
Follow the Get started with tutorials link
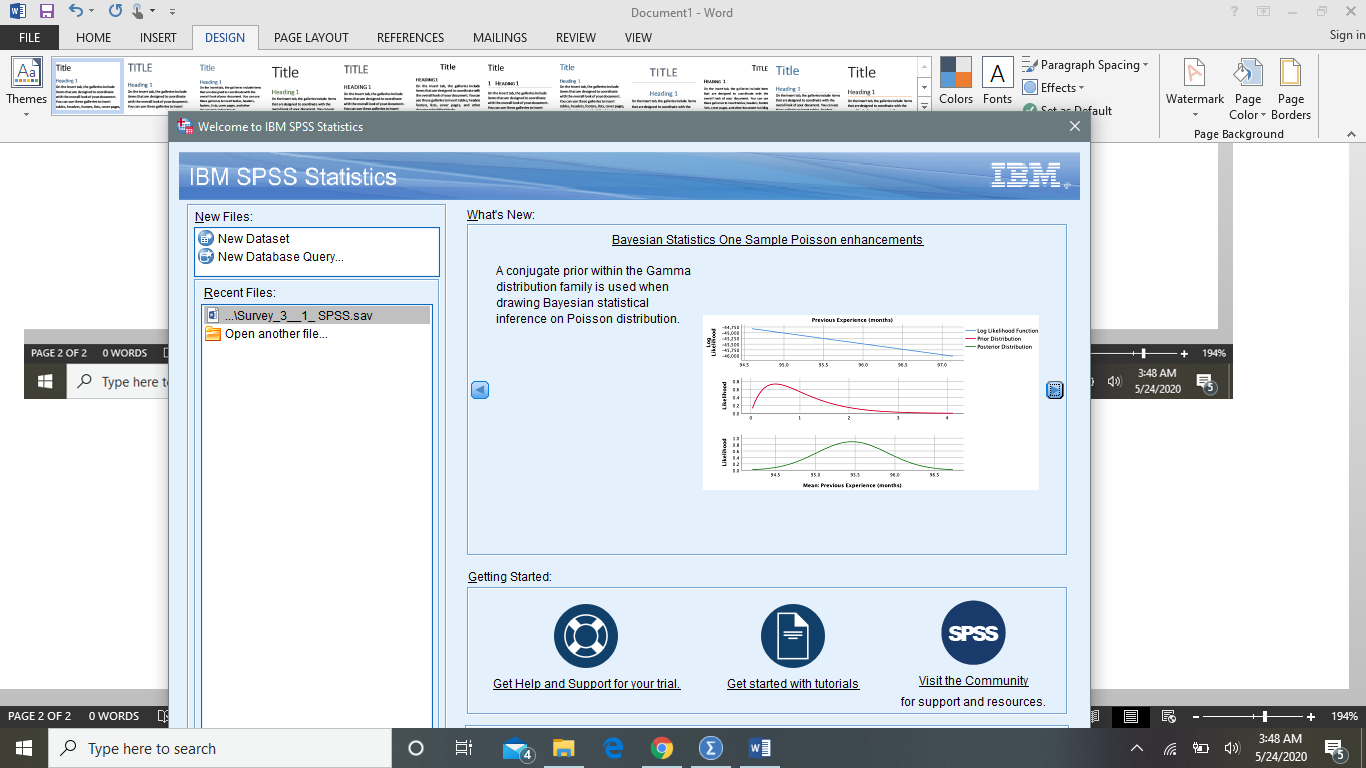(x=793, y=683)
